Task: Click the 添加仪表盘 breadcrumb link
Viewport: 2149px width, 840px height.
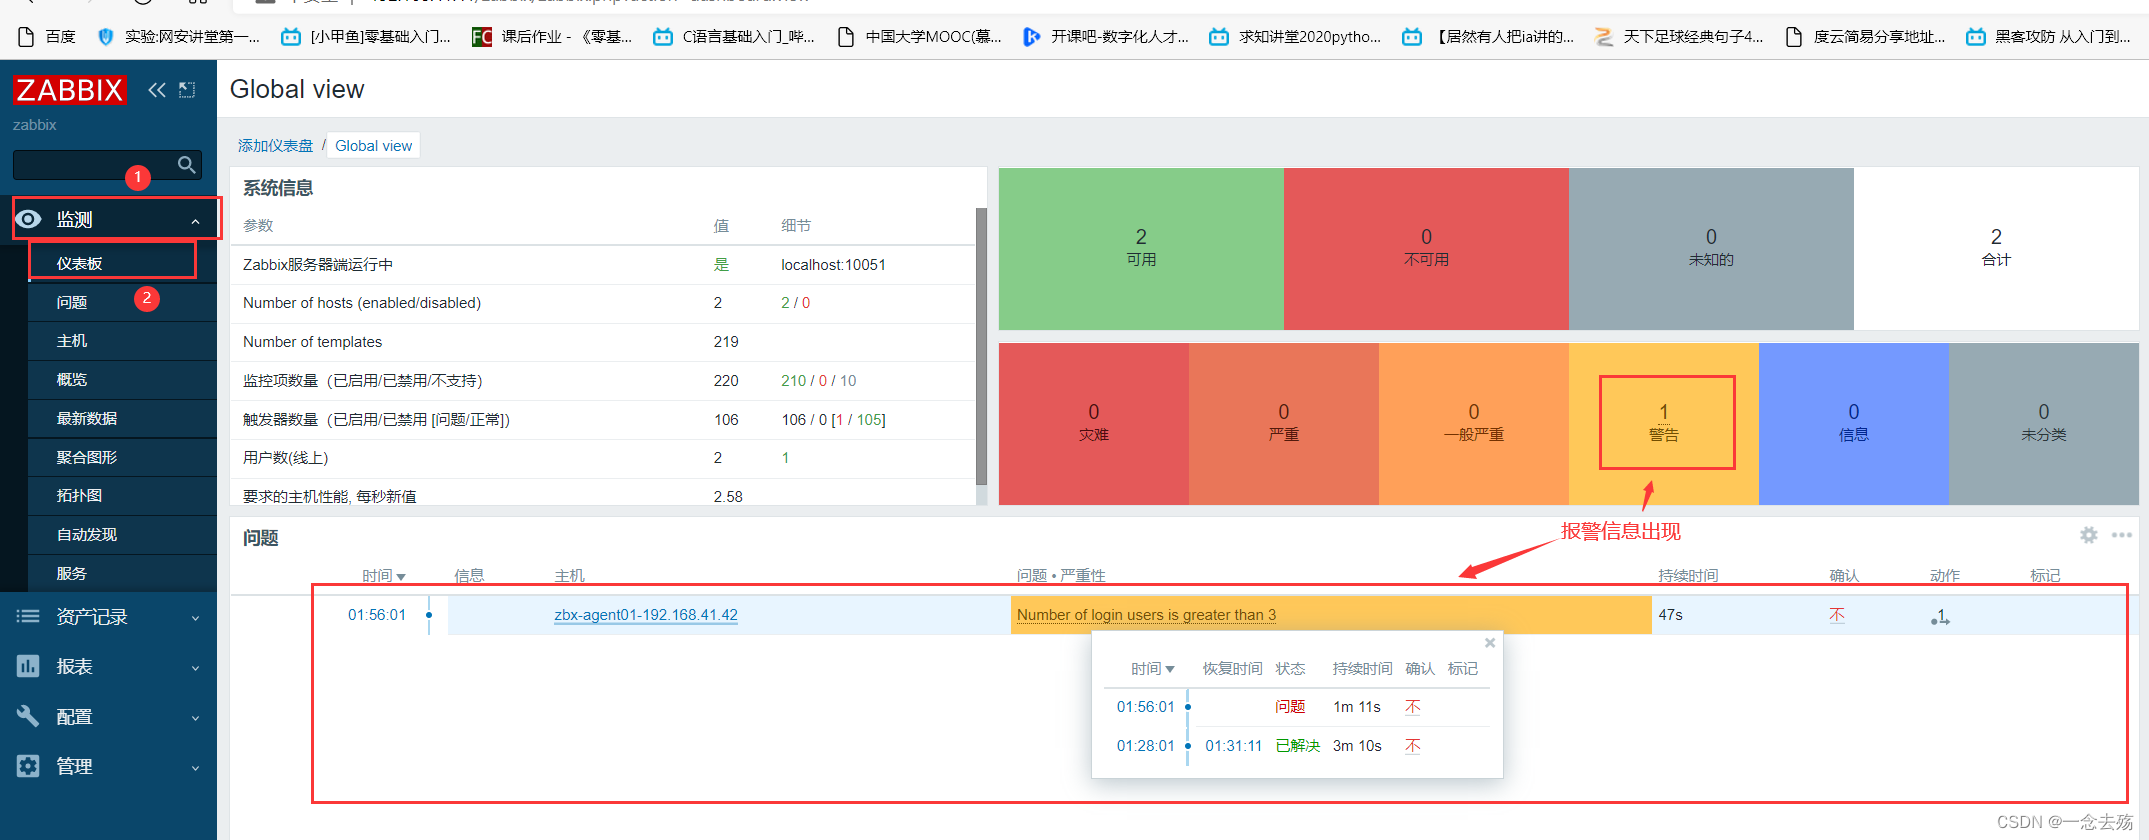Action: (x=275, y=146)
